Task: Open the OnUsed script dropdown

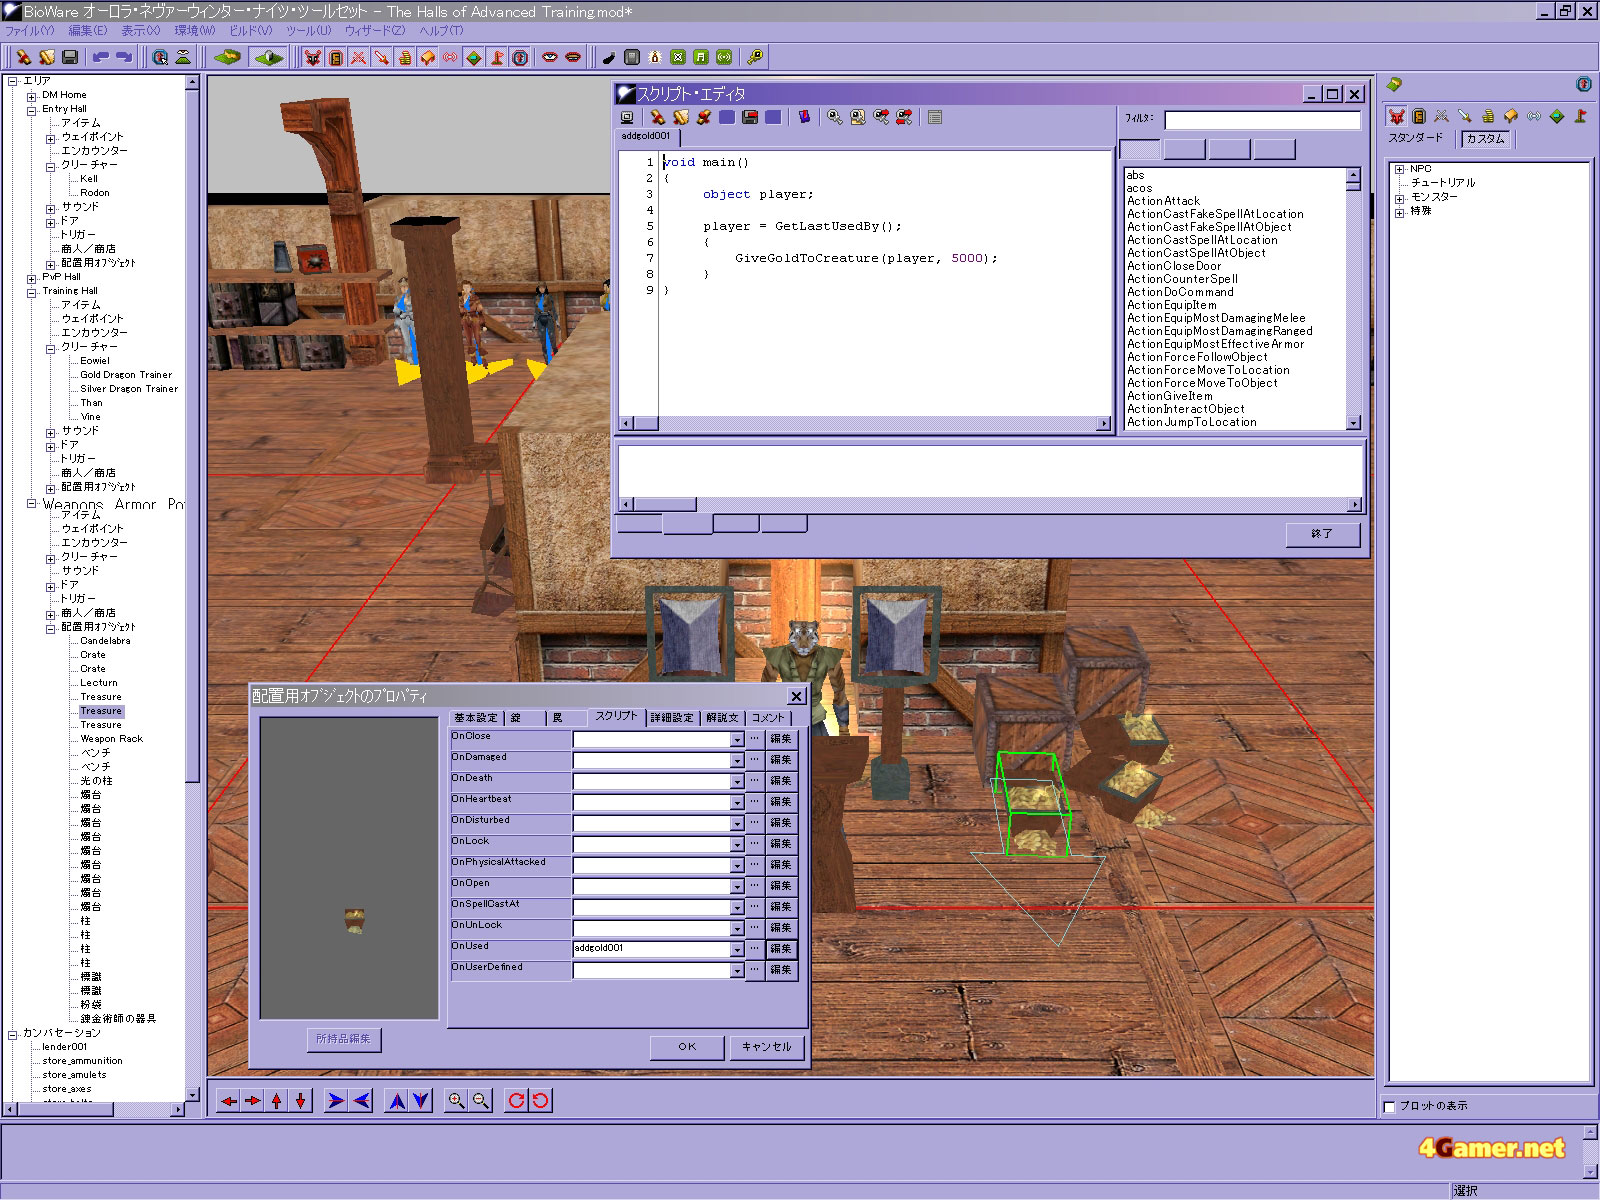Action: 737,949
